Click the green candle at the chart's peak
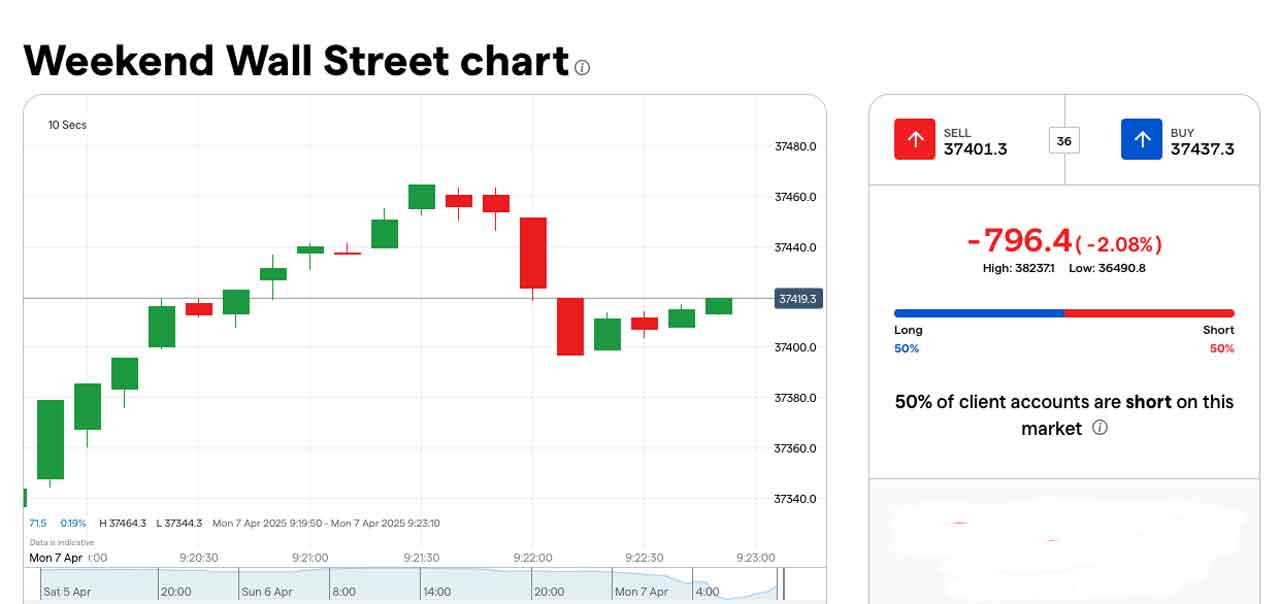The width and height of the screenshot is (1280, 604). (x=421, y=196)
